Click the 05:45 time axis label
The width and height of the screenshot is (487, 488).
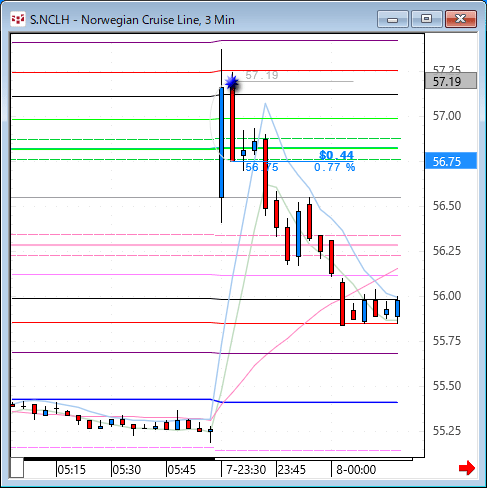tap(181, 470)
